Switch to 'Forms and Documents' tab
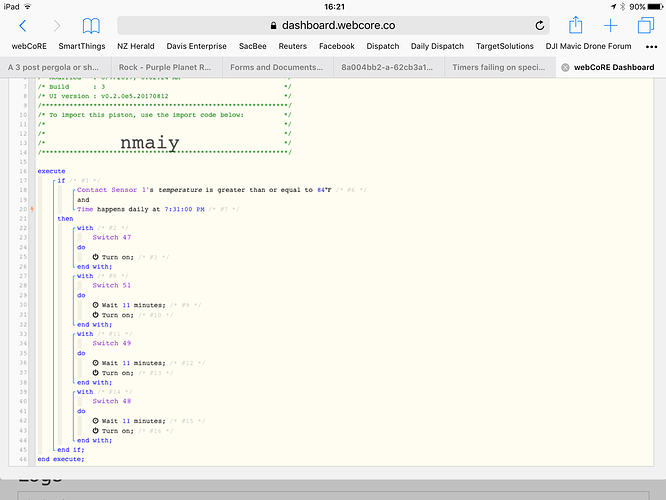 point(278,68)
